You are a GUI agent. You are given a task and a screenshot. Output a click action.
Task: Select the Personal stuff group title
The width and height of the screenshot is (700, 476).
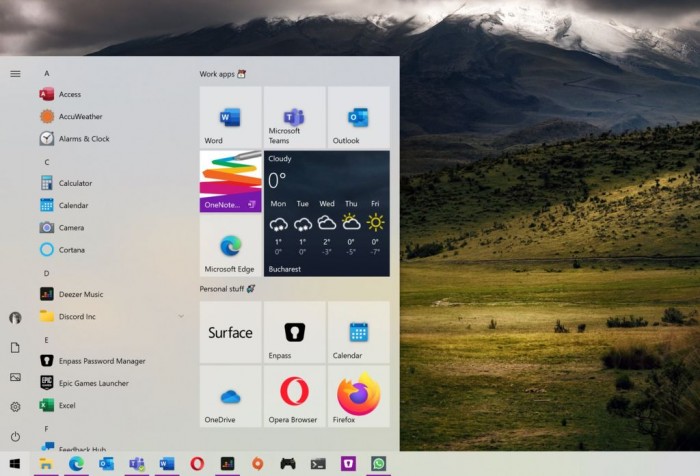[x=227, y=289]
